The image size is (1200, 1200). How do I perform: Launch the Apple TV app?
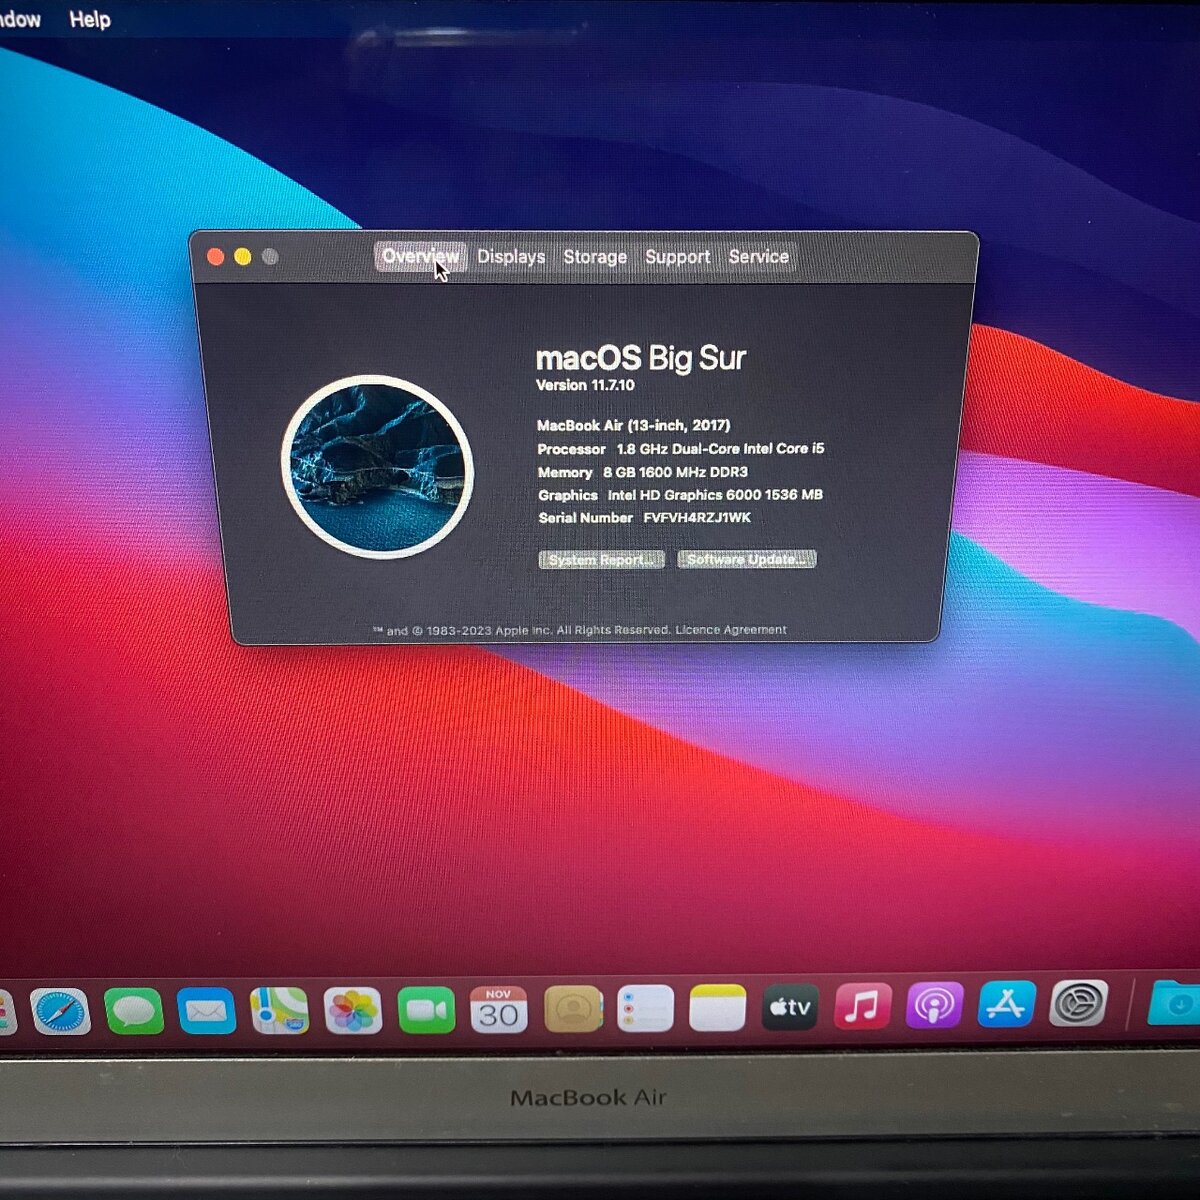point(789,1008)
